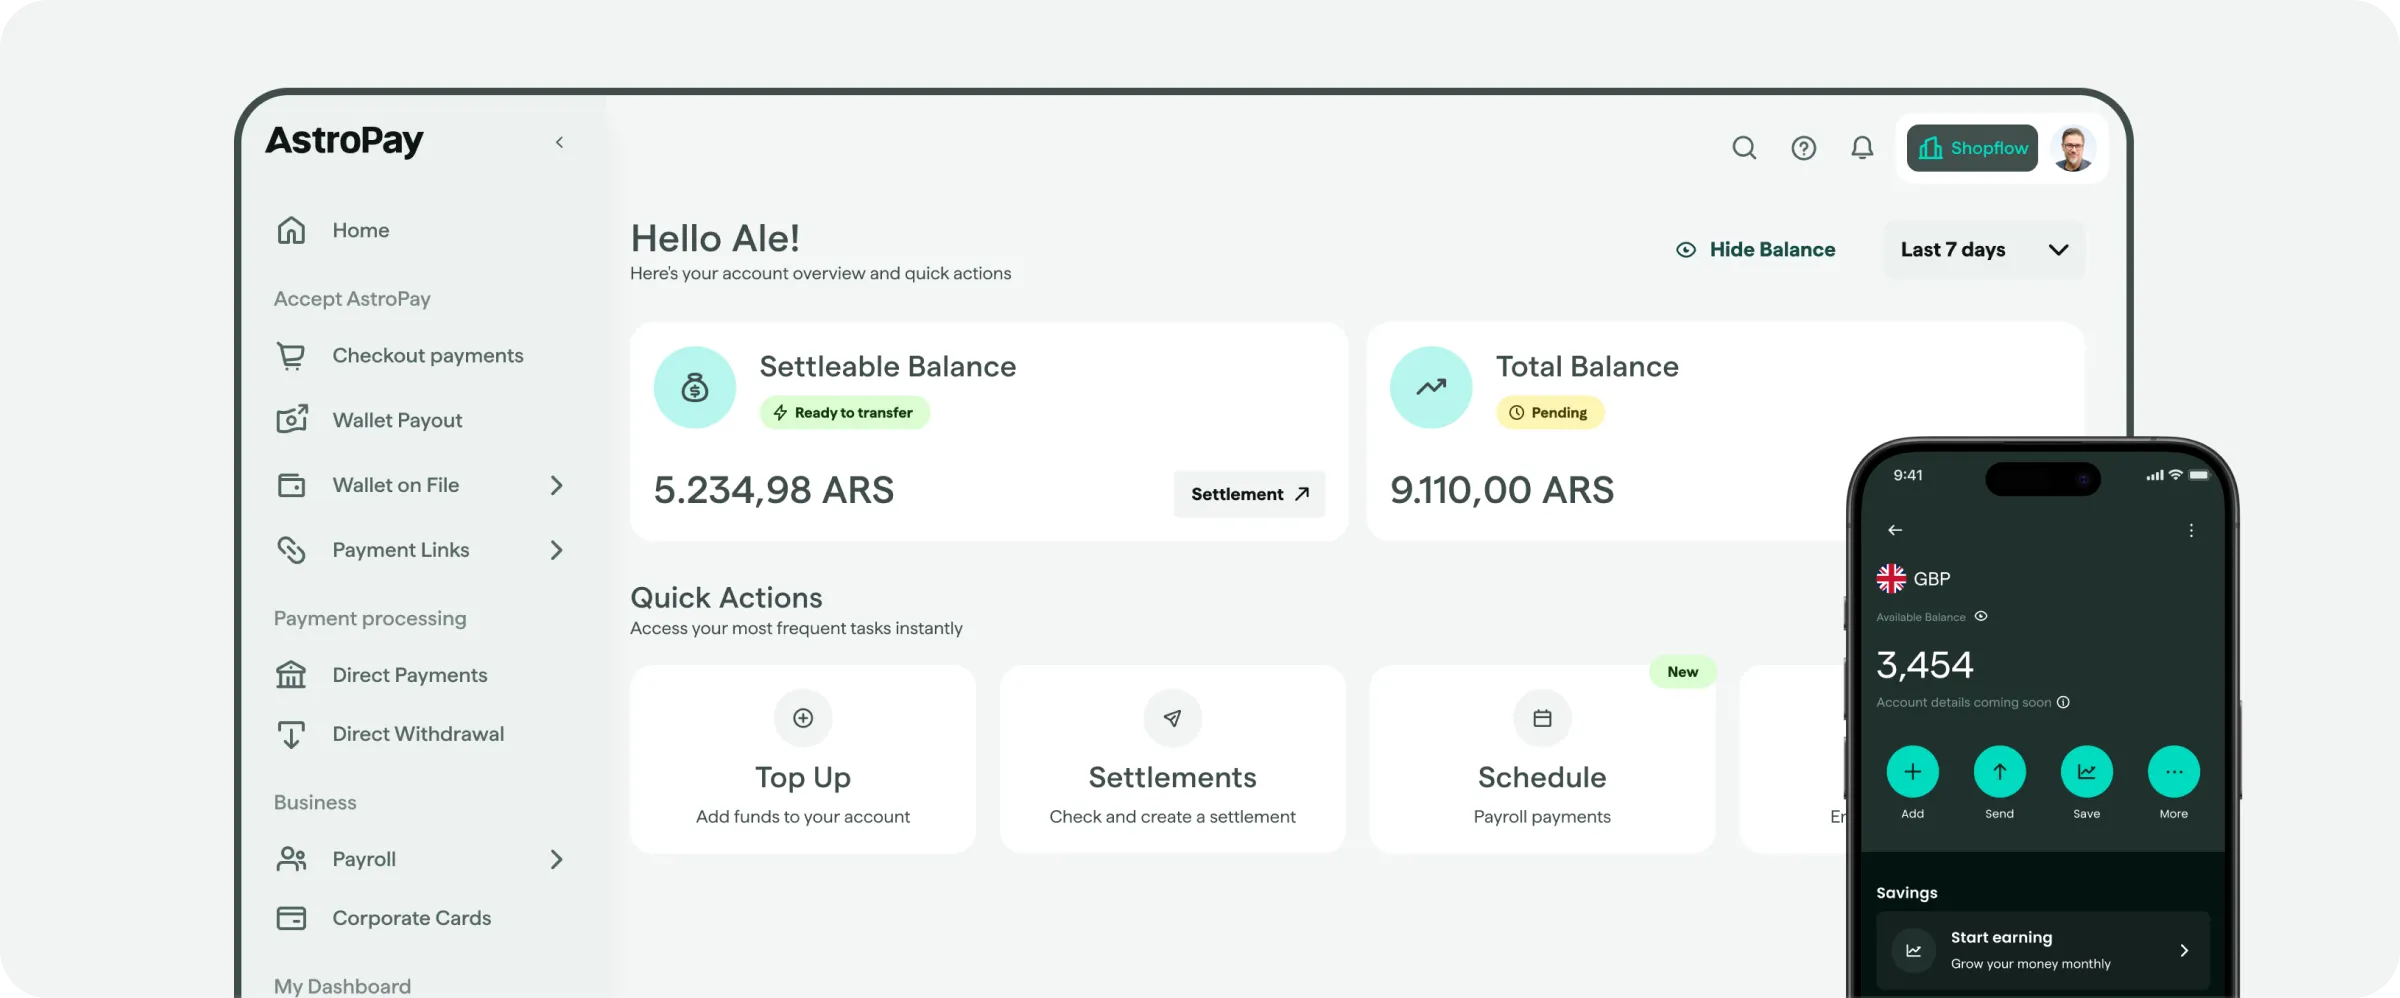Tap the Send arrow icon on phone
2400x998 pixels.
click(x=1999, y=772)
